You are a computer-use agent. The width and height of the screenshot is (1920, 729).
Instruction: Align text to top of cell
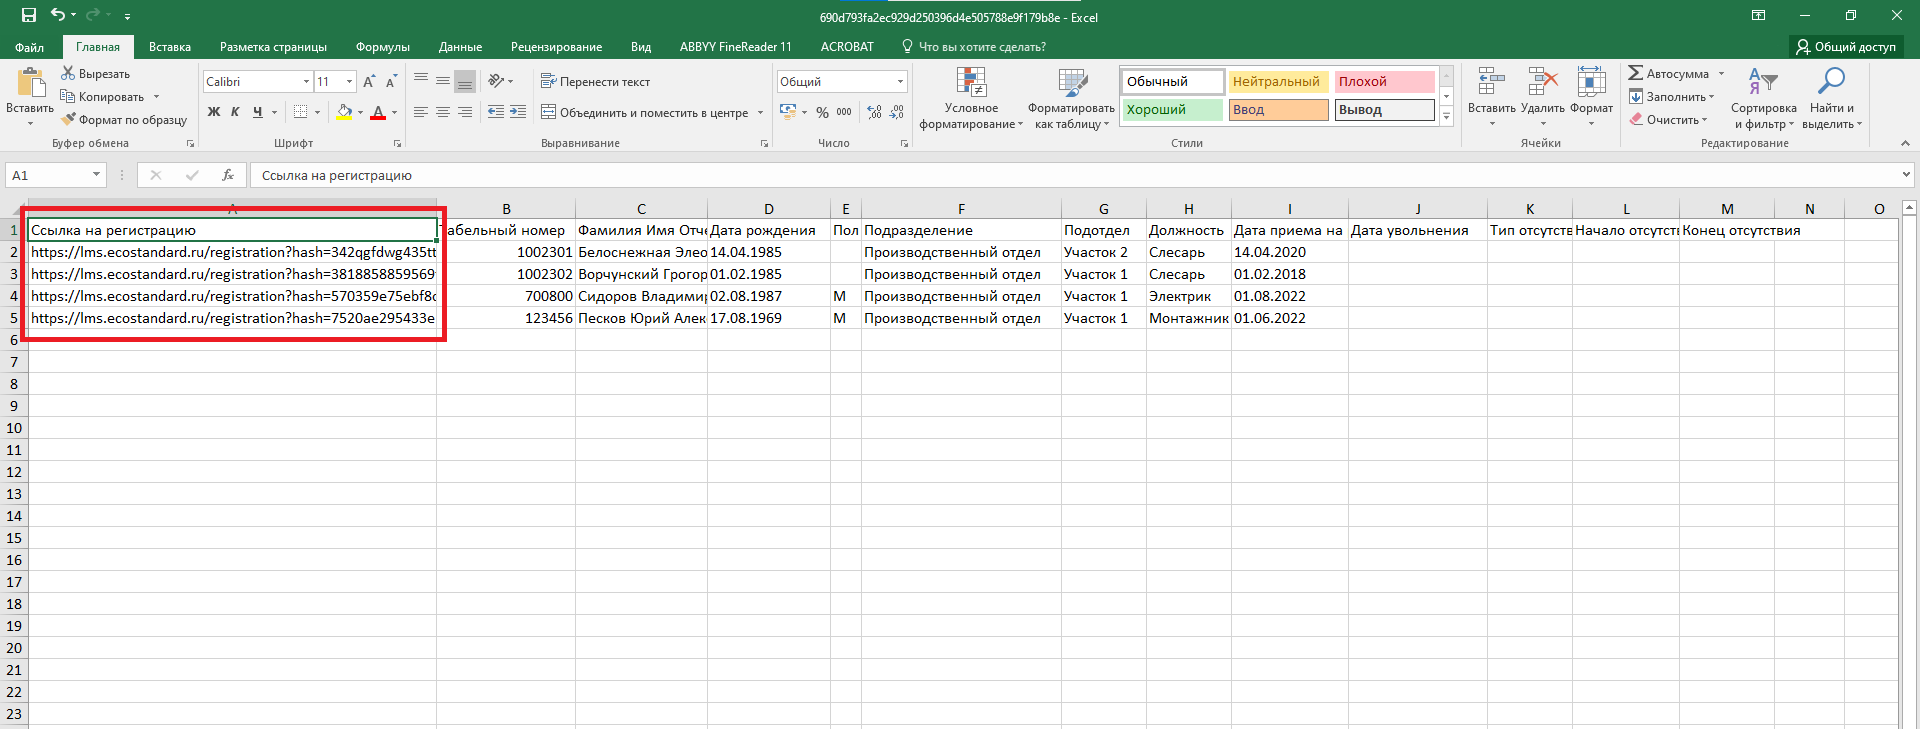point(421,81)
